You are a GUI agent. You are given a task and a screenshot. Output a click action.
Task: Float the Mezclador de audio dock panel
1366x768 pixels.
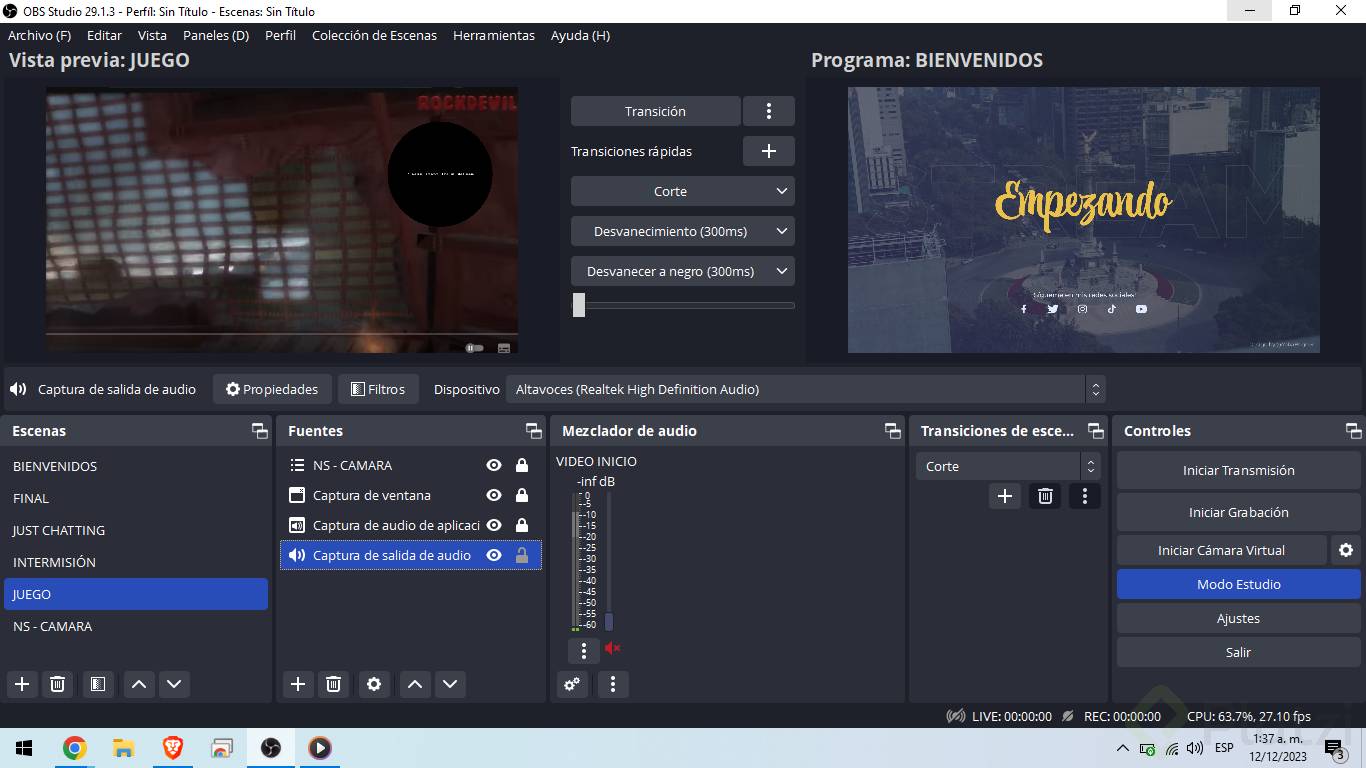[x=893, y=431]
